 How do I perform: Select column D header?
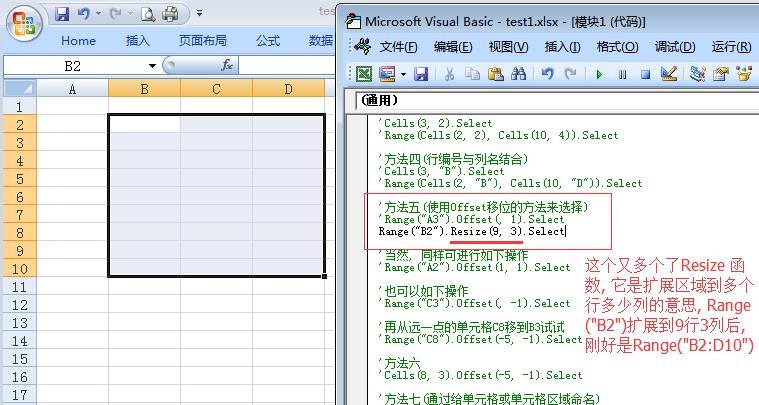click(288, 89)
